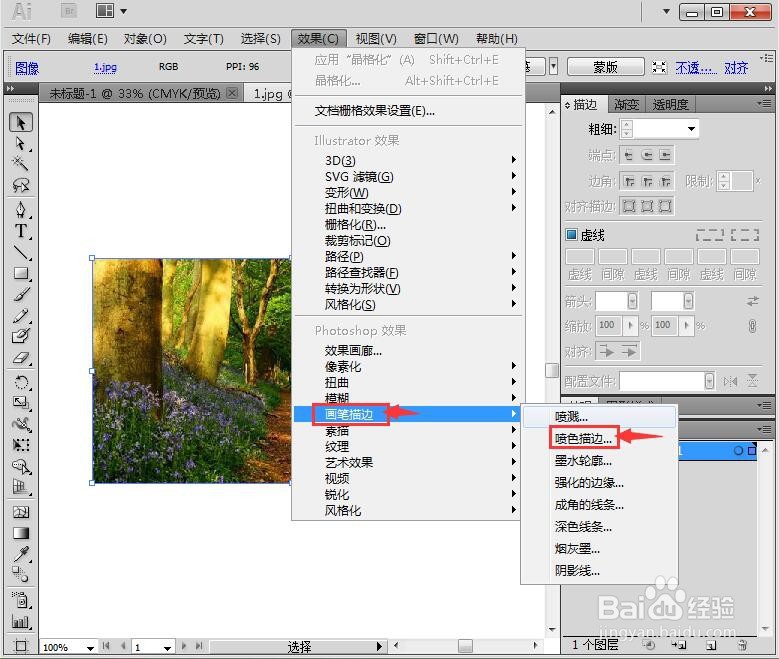Enable the 虚线 dashed line checkbox
779x659 pixels.
coord(571,235)
